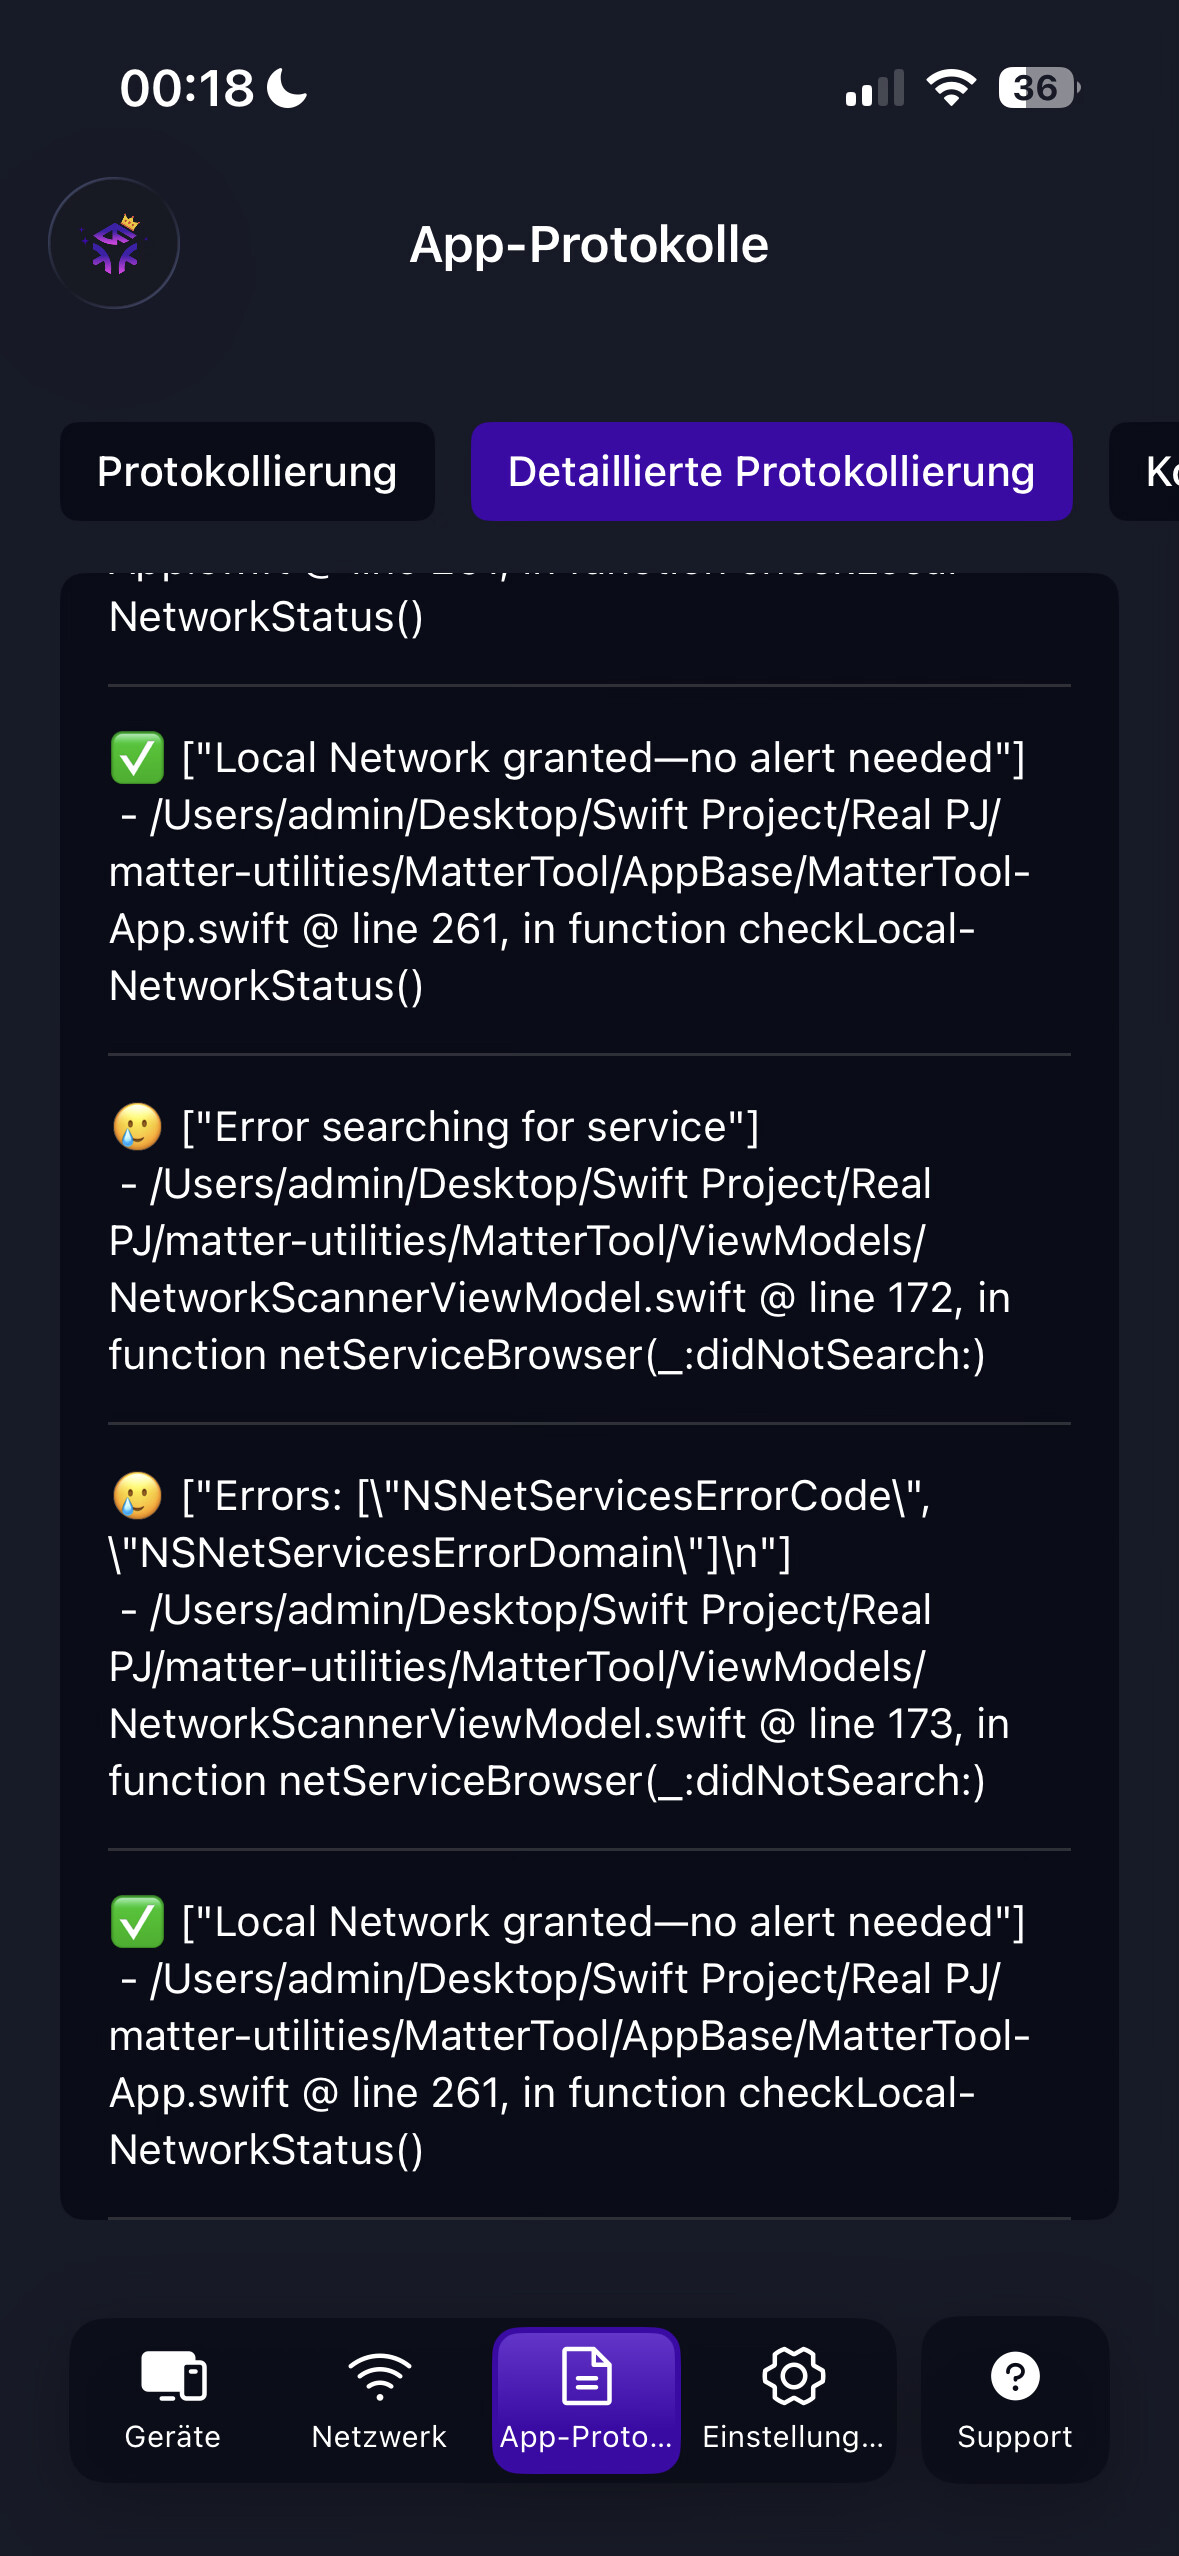Tap the Wi-Fi signal status icon
1179x2556 pixels.
pos(951,88)
